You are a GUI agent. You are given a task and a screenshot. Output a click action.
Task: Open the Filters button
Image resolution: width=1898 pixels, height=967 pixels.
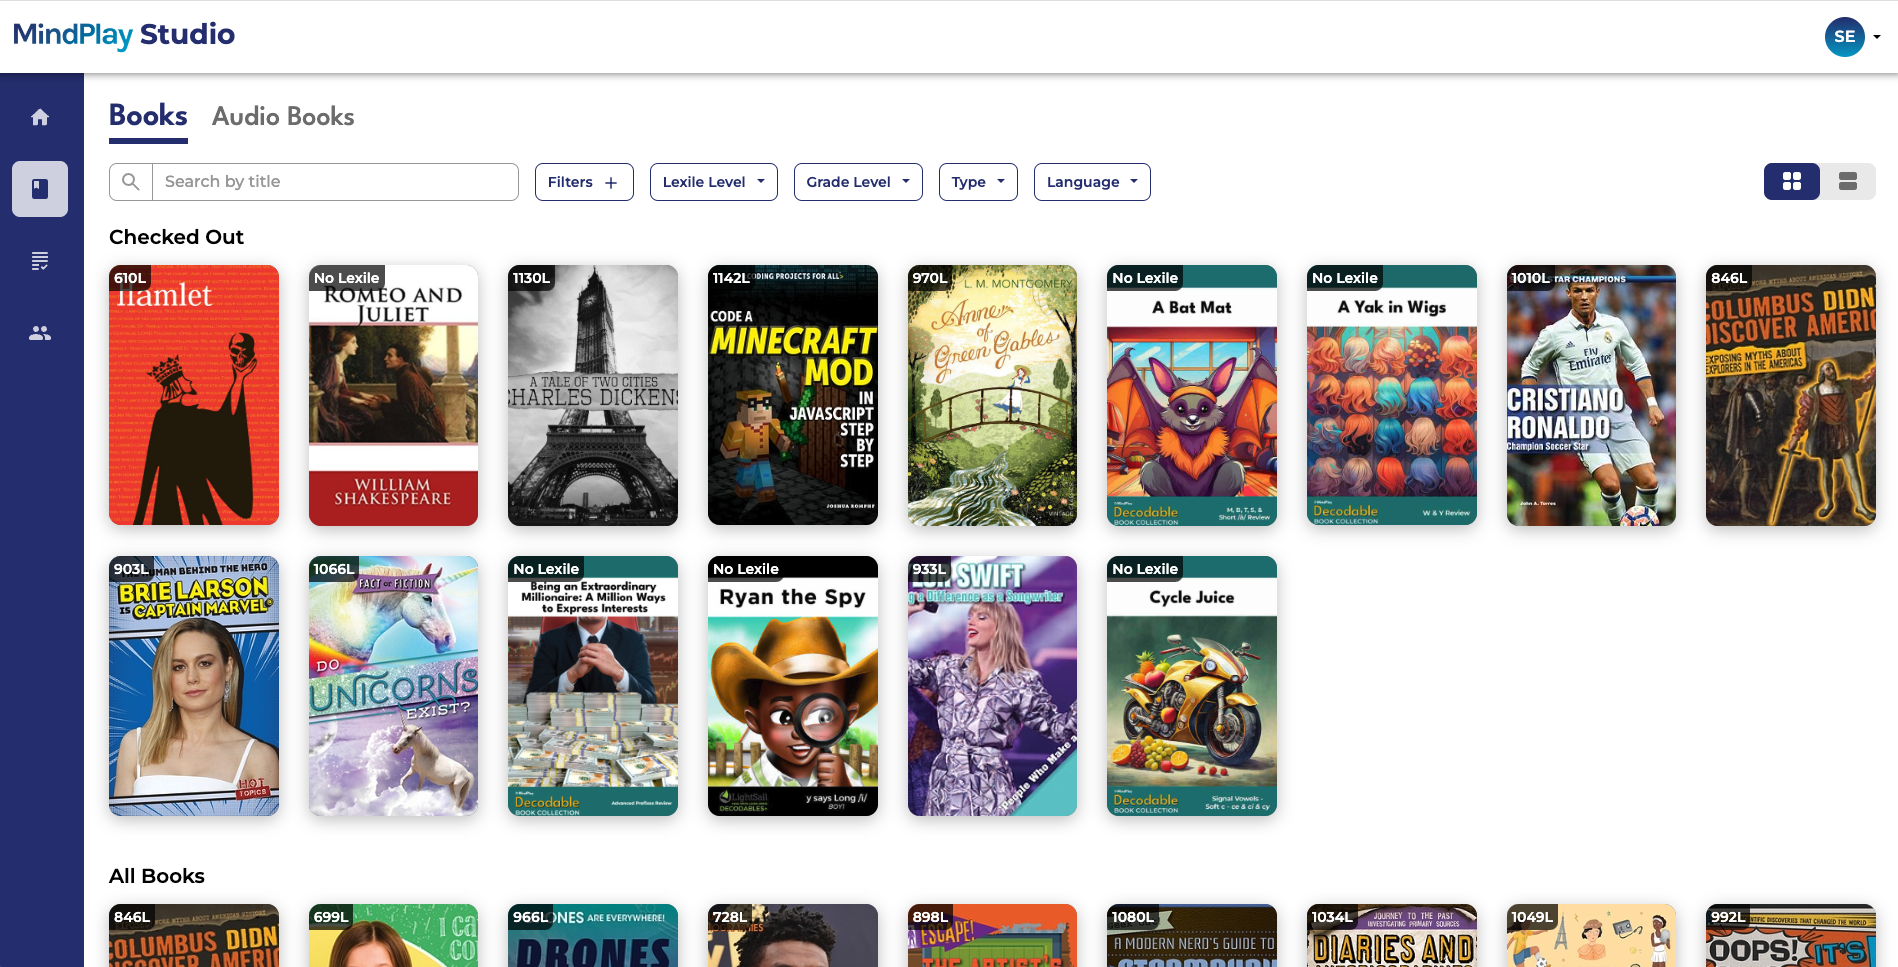tap(584, 182)
